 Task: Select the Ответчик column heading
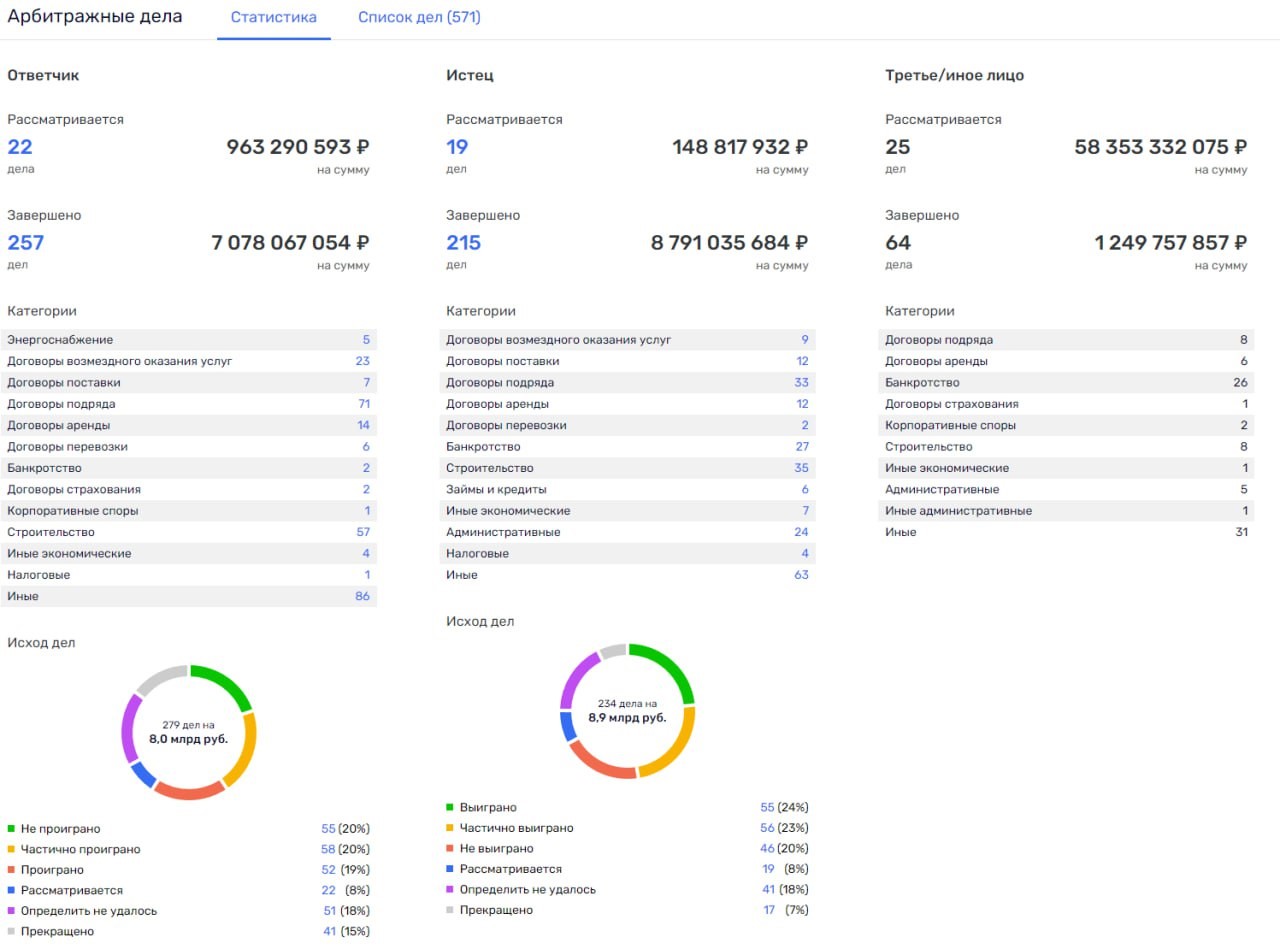pyautogui.click(x=43, y=76)
